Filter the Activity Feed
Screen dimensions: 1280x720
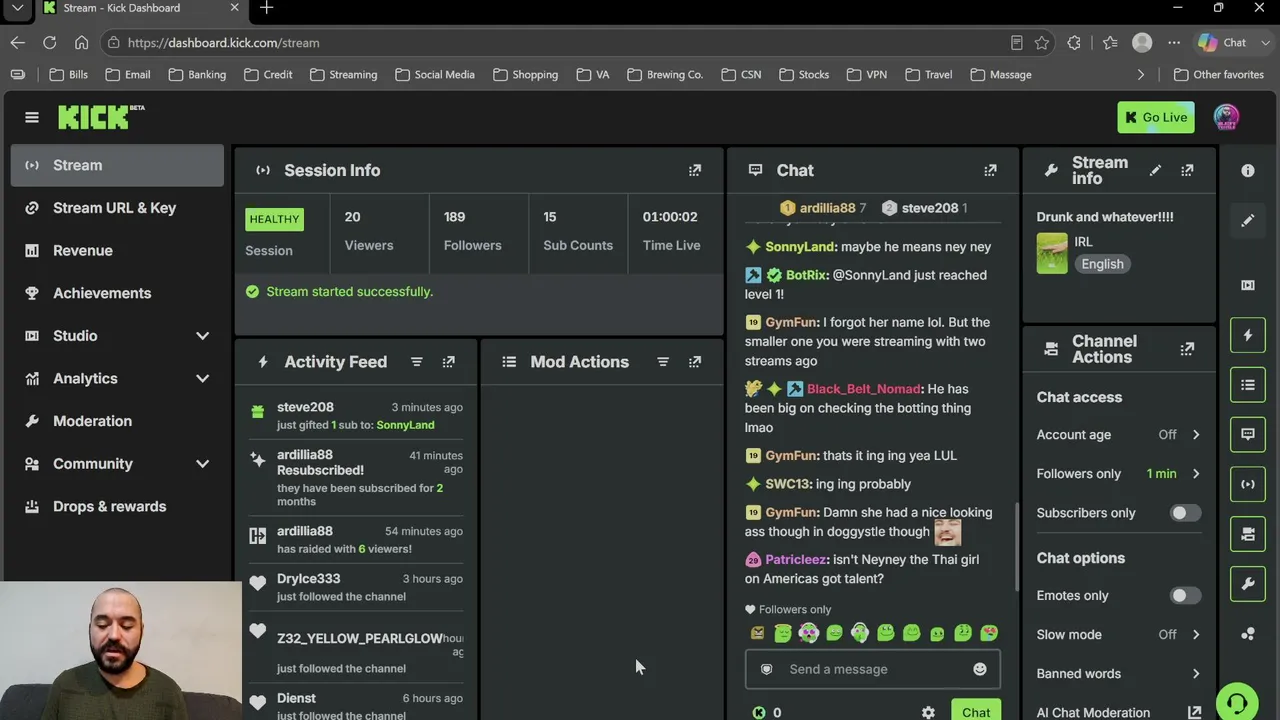(417, 362)
